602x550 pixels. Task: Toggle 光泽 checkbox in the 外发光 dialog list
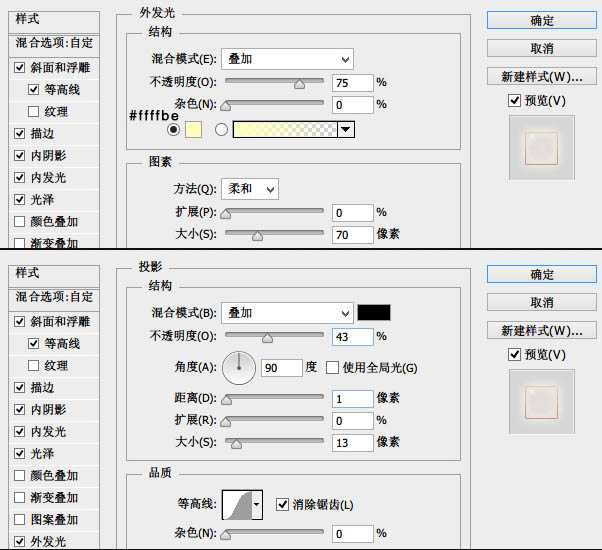tap(19, 200)
